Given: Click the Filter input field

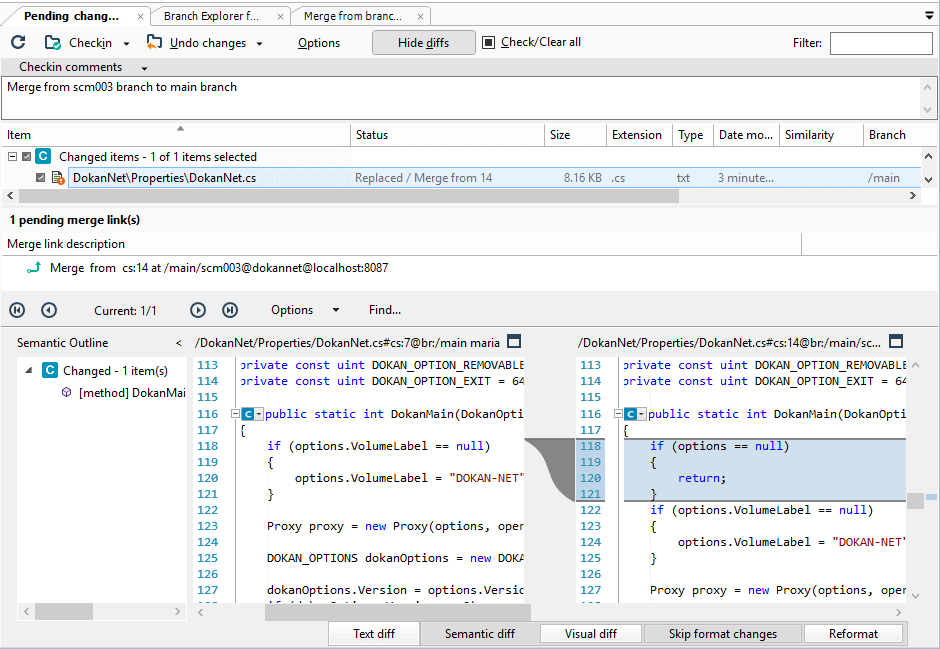Looking at the screenshot, I should (x=881, y=43).
